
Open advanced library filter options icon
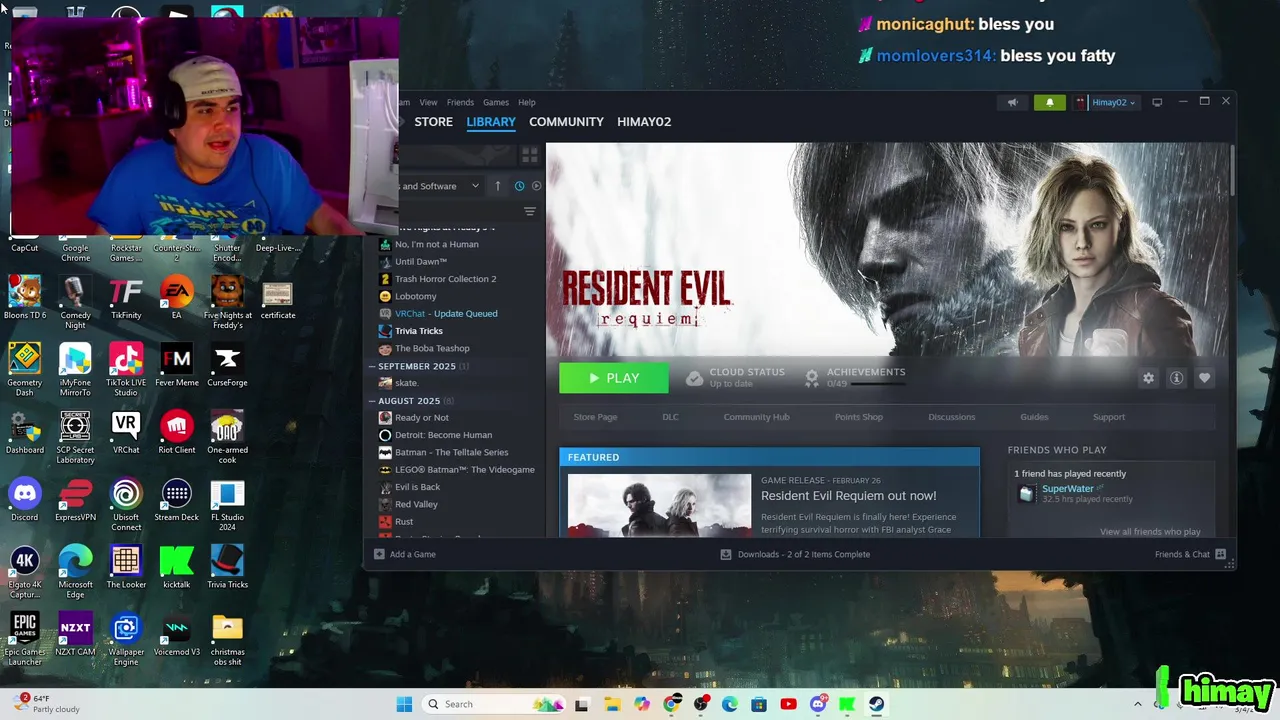(x=530, y=211)
